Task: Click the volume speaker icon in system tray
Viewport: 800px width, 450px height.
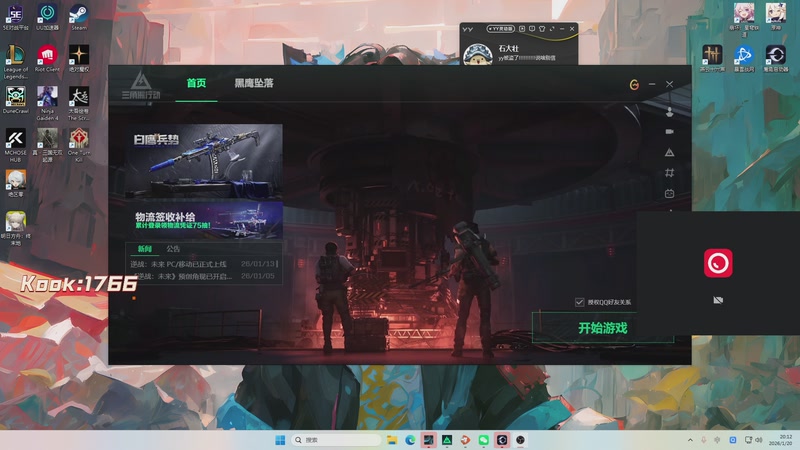Action: pyautogui.click(x=759, y=440)
